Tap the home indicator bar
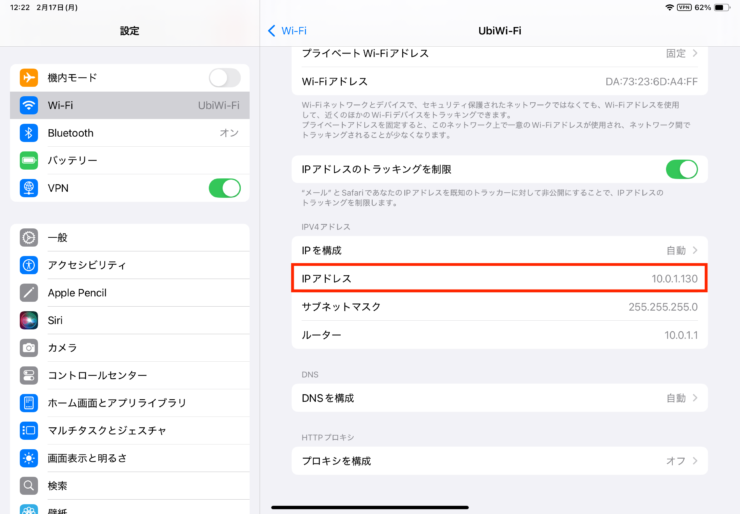Image resolution: width=740 pixels, height=514 pixels. coord(370,507)
